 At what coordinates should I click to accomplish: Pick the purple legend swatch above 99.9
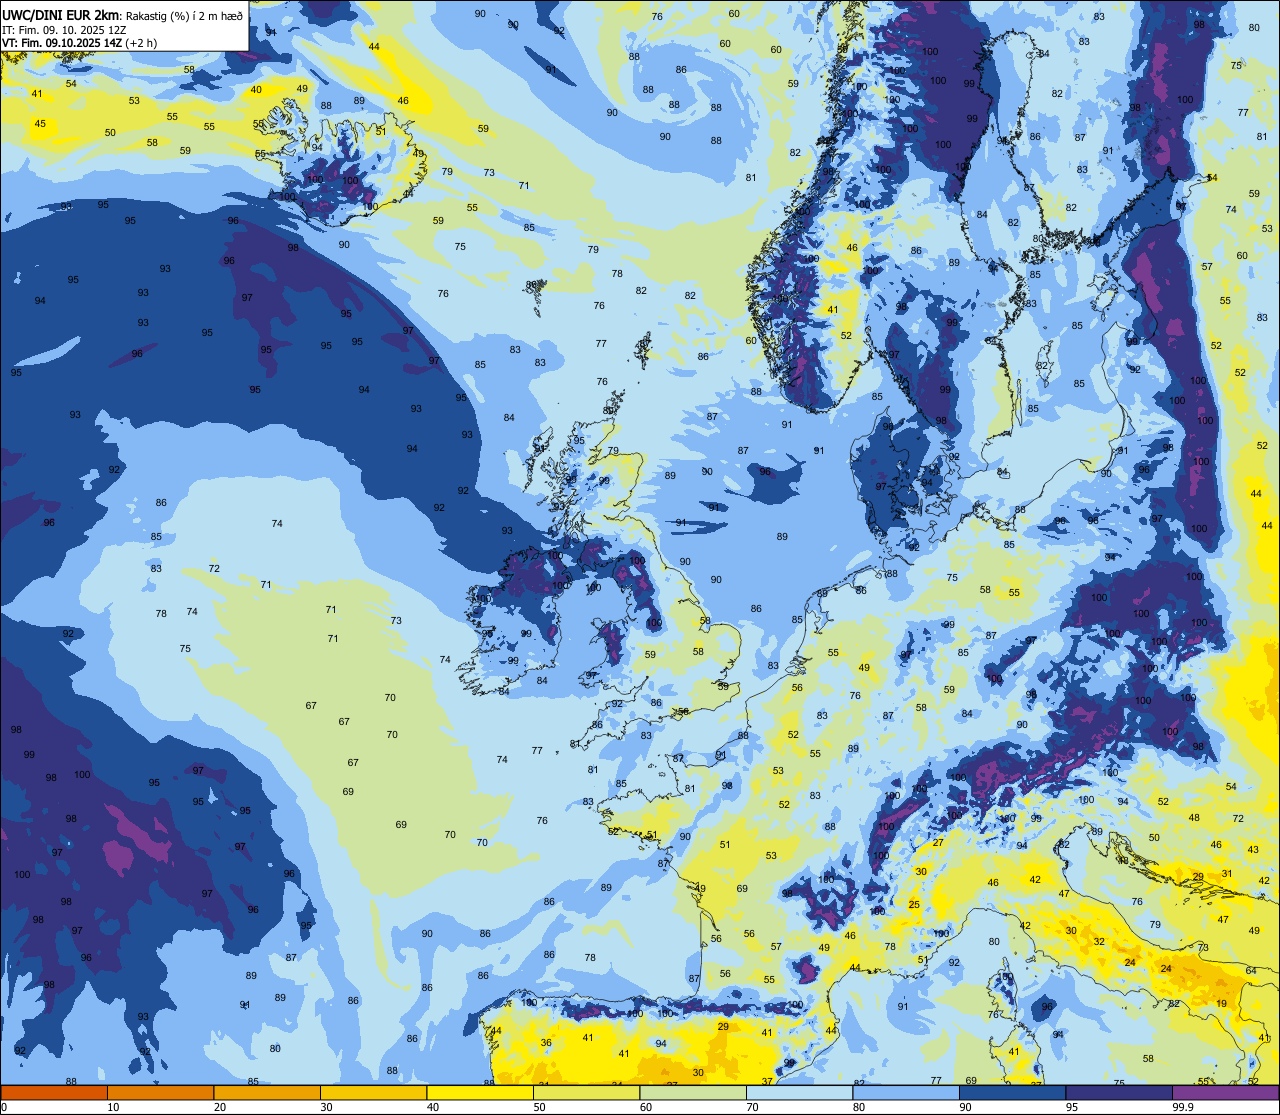pos(1225,1093)
